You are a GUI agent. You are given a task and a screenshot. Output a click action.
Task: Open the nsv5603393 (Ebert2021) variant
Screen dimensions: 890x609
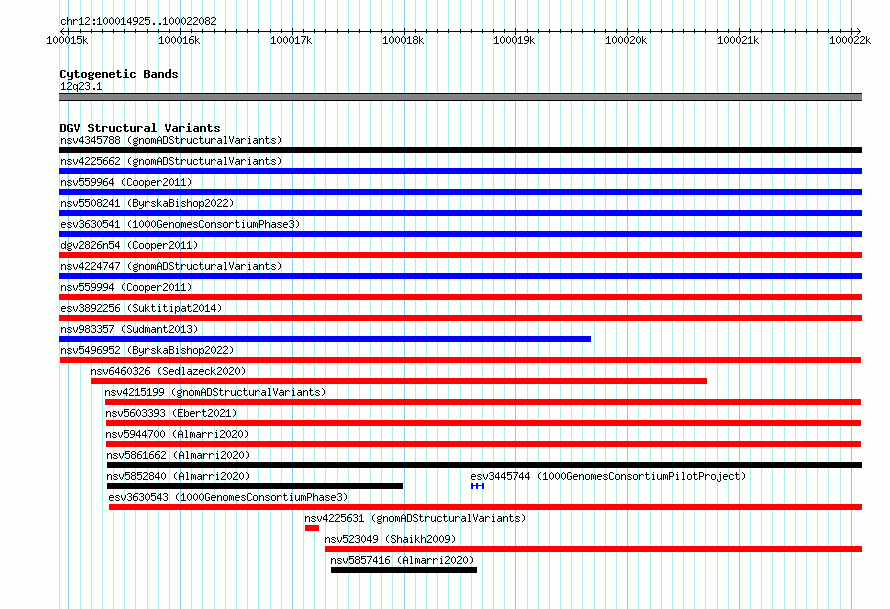483,423
